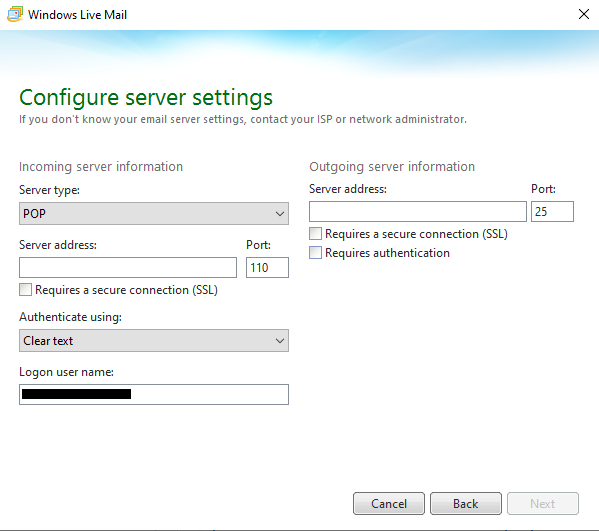Click the Incoming server information label
This screenshot has width=599, height=531.
101,167
